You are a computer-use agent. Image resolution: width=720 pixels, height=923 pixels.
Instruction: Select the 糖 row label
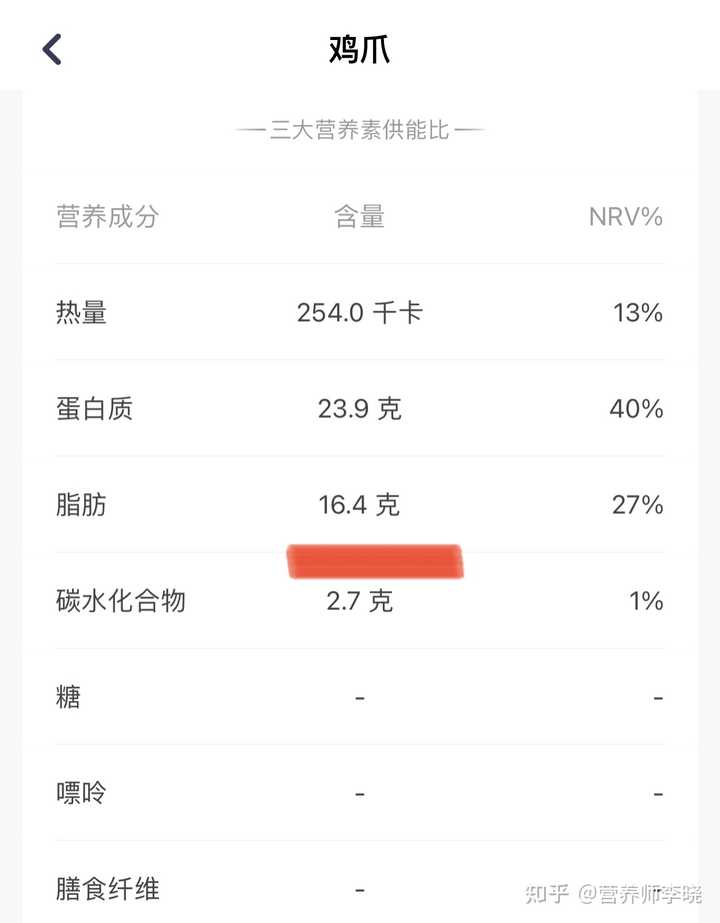click(68, 697)
